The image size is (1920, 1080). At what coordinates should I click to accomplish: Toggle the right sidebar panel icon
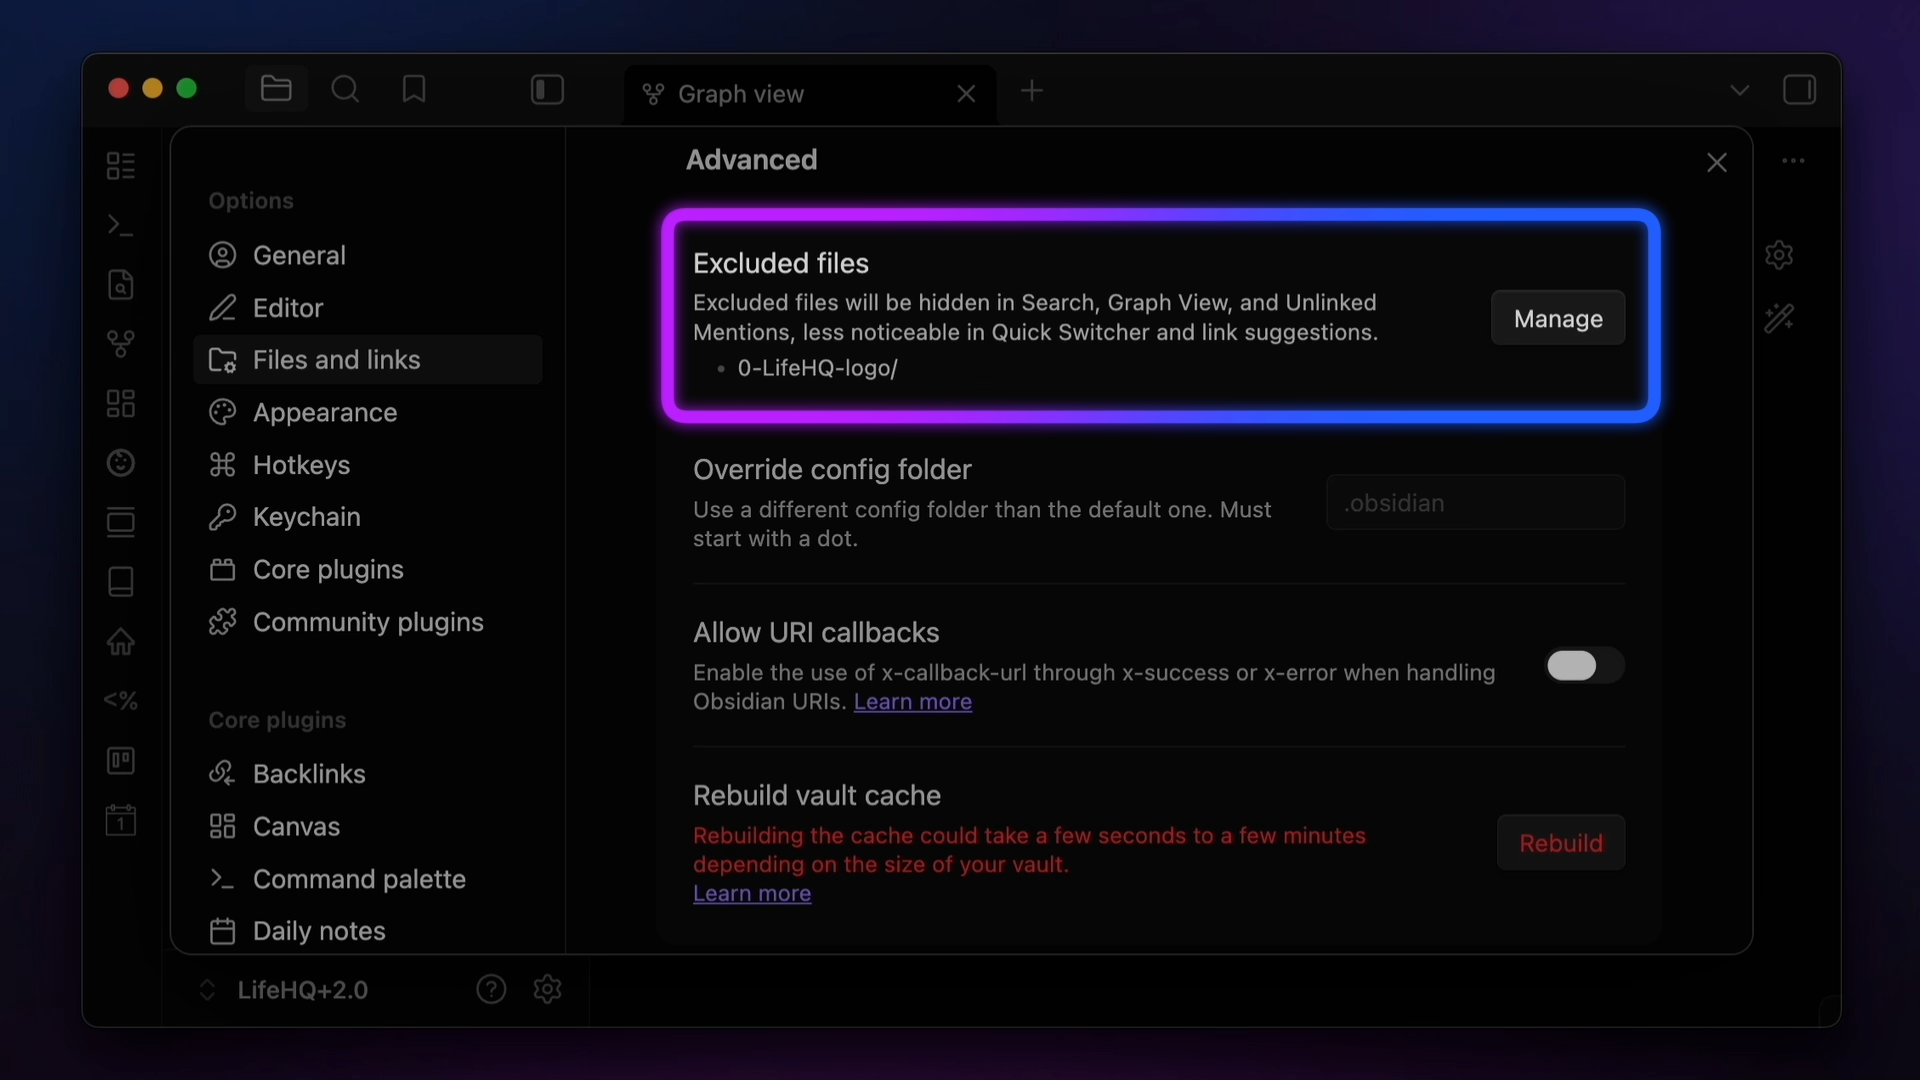(x=1799, y=90)
